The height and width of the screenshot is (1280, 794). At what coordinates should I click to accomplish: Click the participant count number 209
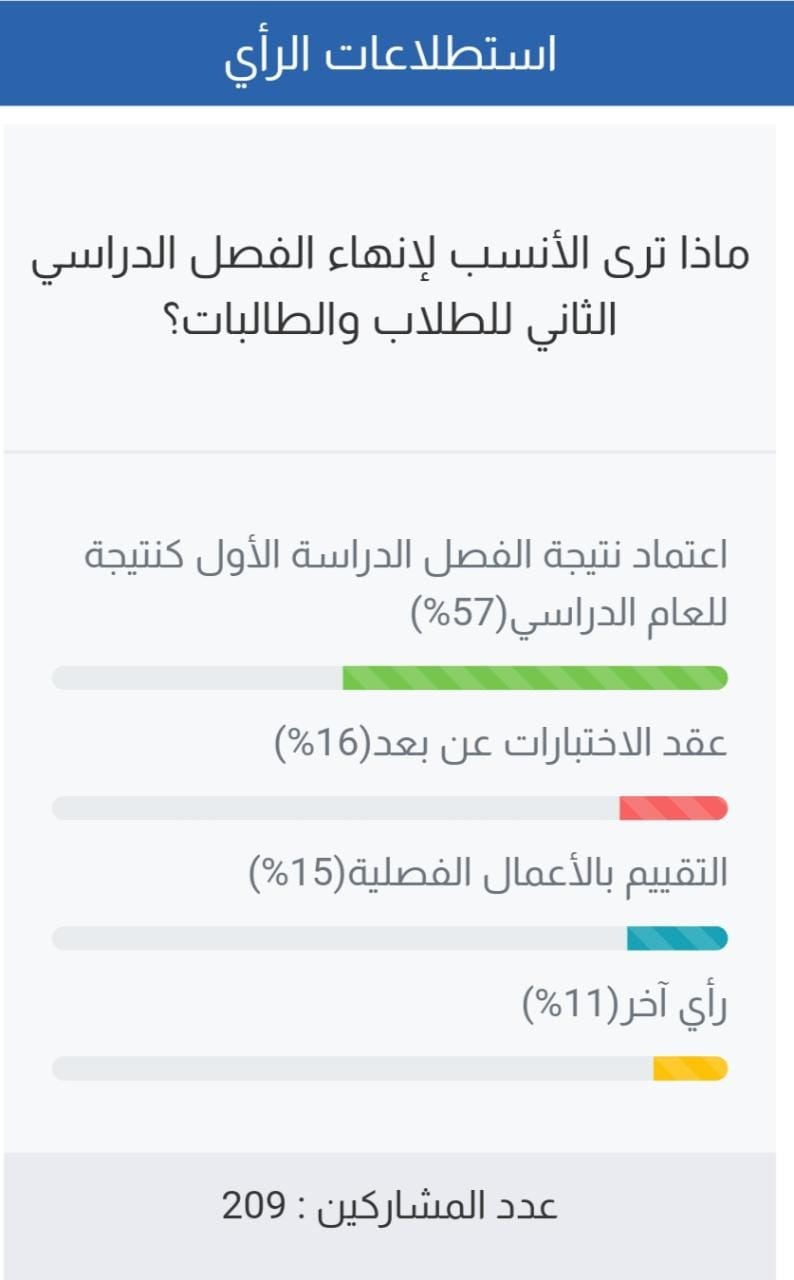click(x=252, y=1206)
